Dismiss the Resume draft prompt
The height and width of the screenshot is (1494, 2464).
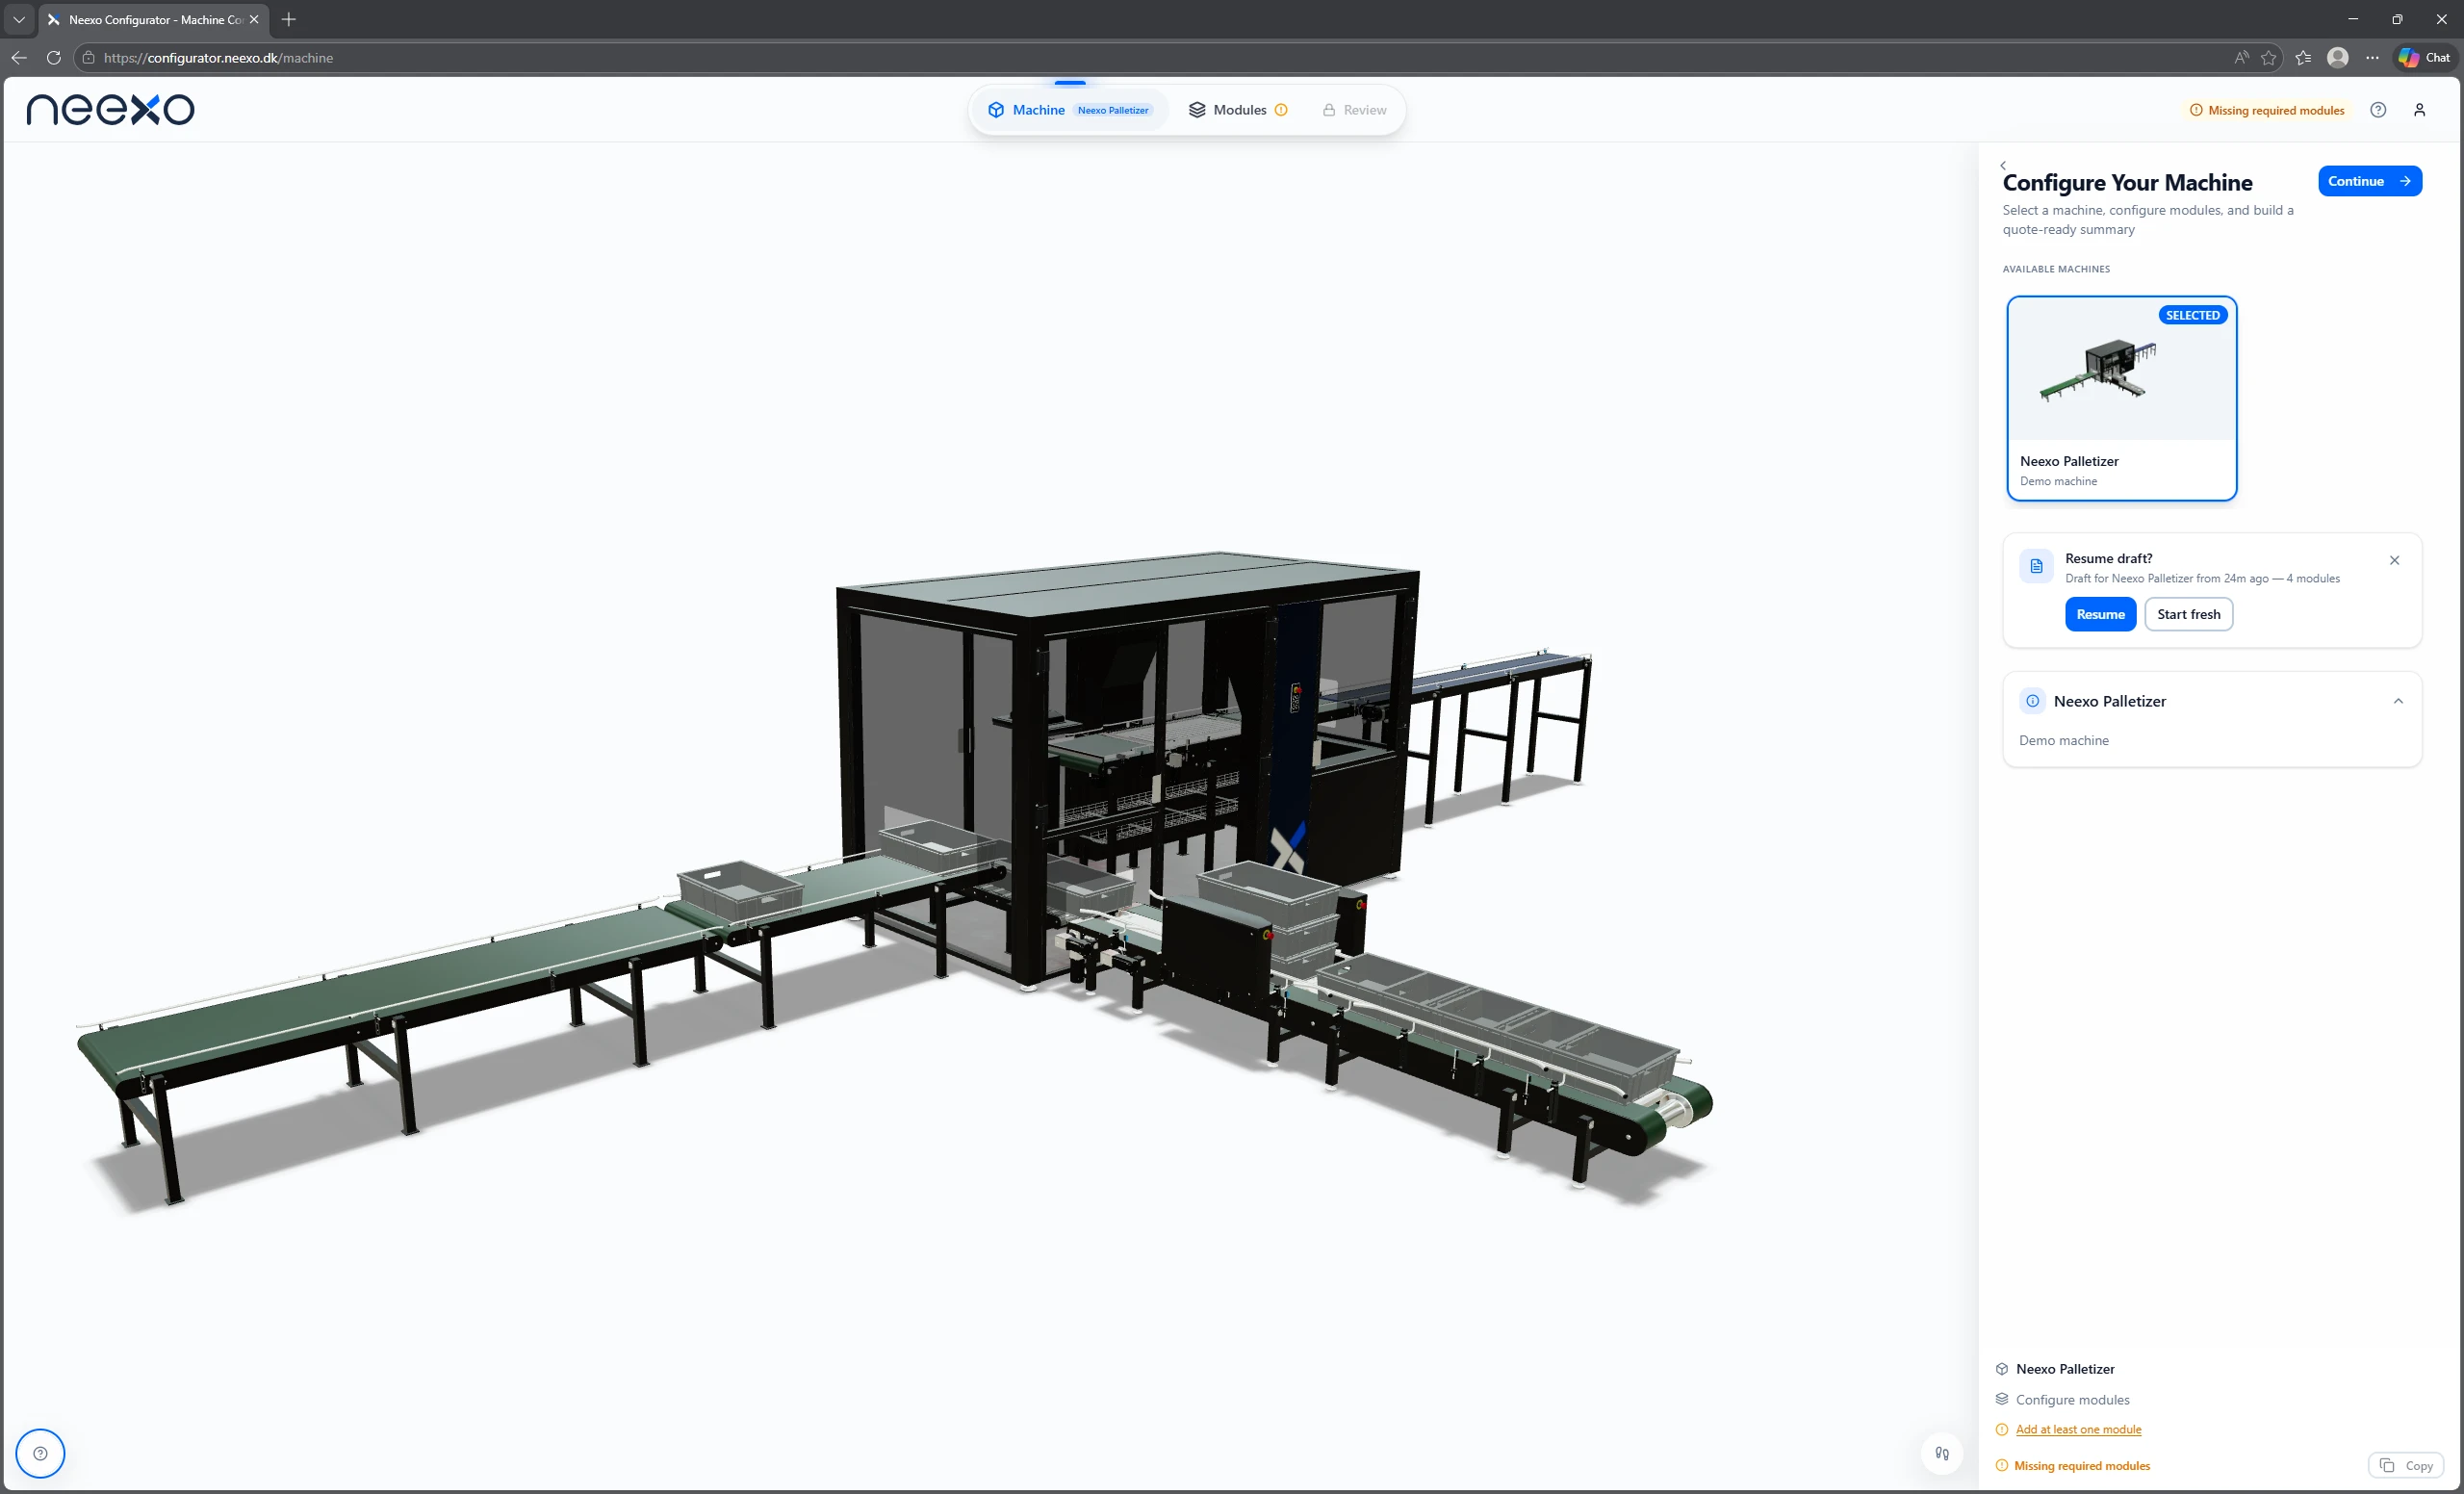[x=2394, y=560]
